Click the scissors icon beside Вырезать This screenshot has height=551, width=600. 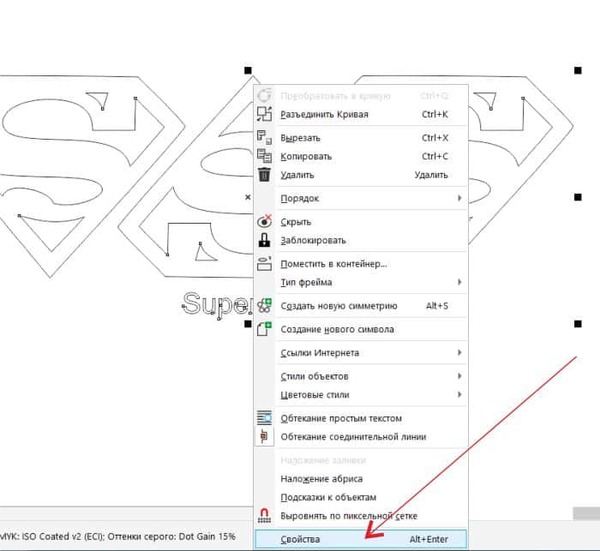click(264, 137)
